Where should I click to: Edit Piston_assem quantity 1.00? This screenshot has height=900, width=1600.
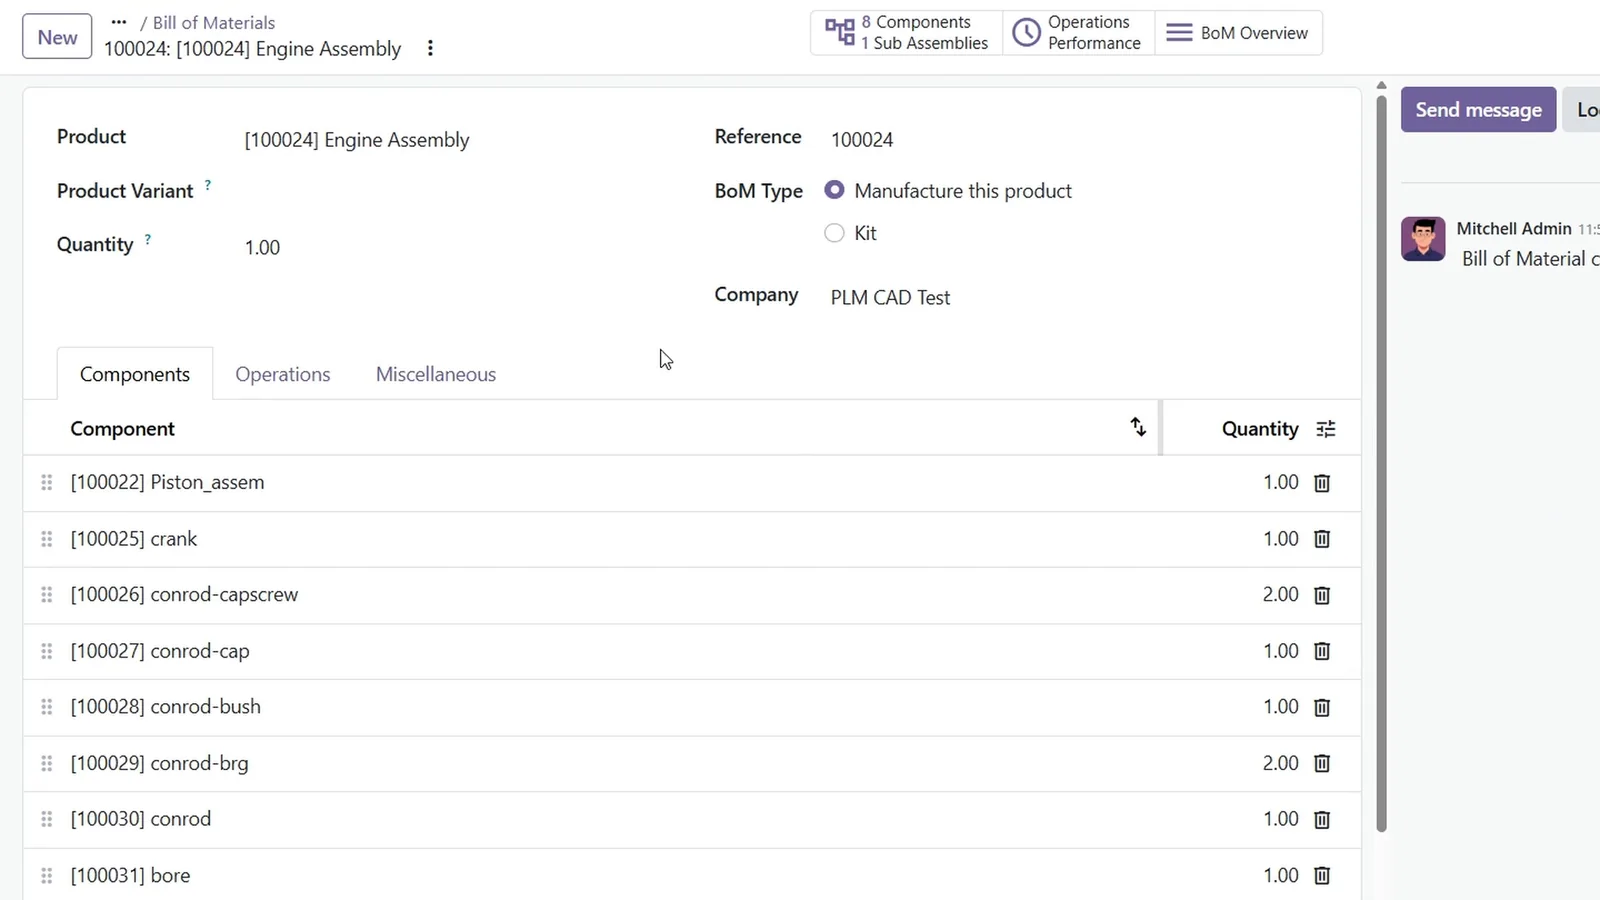1280,482
